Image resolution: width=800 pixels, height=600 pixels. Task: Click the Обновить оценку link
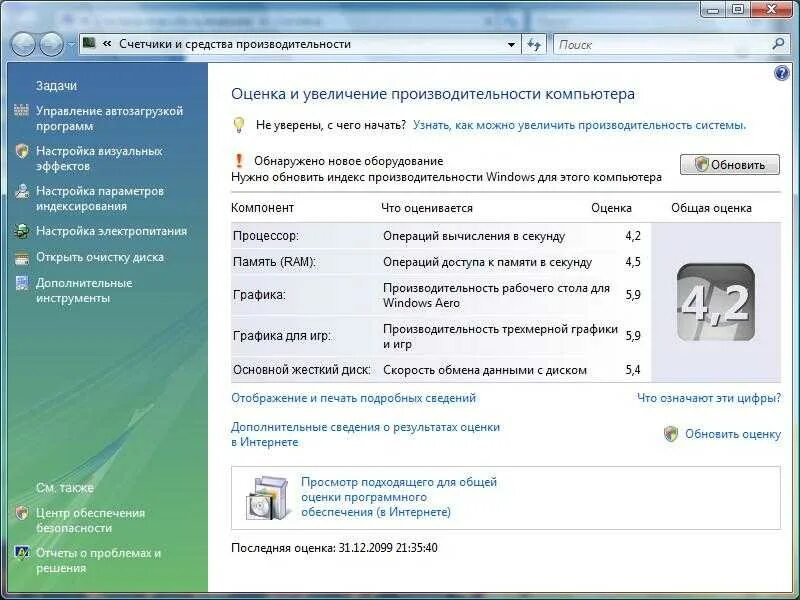tap(733, 434)
